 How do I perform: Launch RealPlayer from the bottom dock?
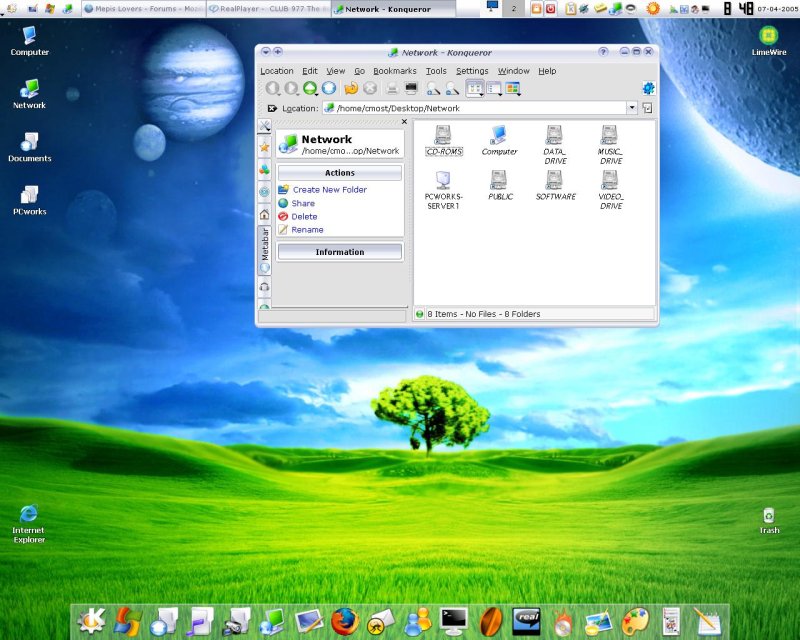pyautogui.click(x=526, y=621)
